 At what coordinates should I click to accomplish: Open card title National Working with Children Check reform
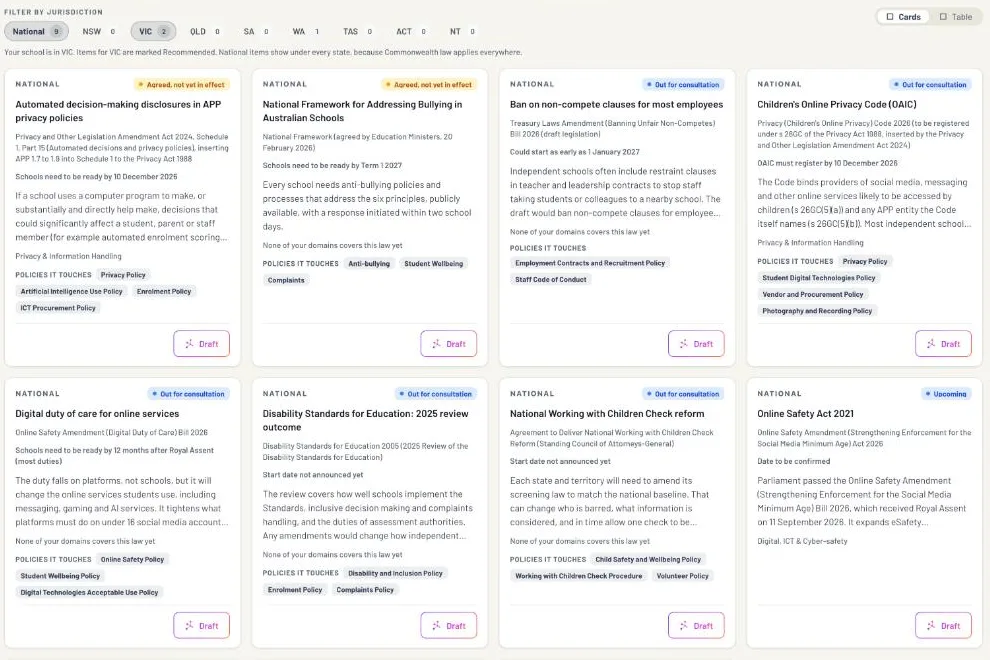click(607, 414)
